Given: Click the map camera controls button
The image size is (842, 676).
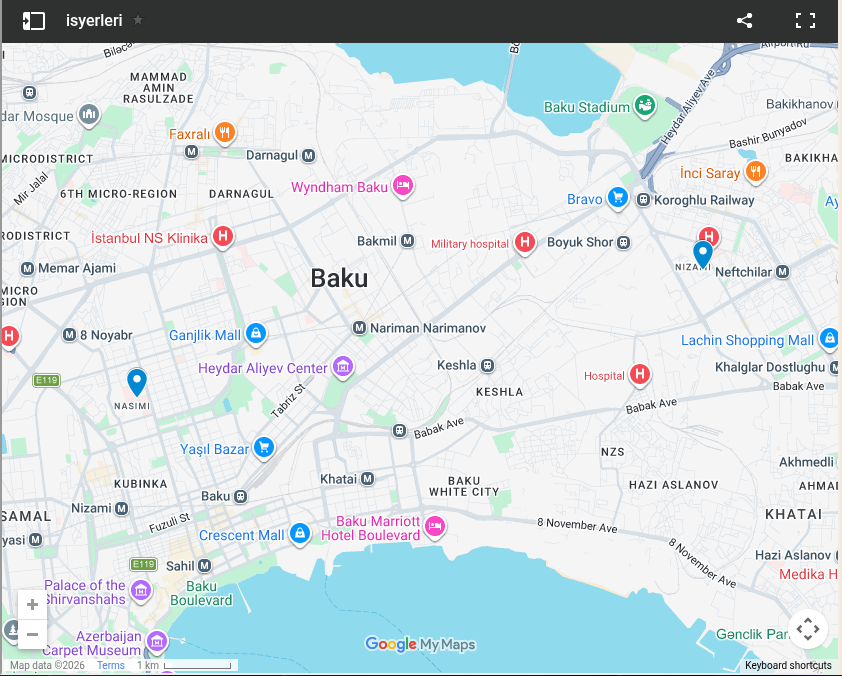Looking at the screenshot, I should (x=808, y=629).
